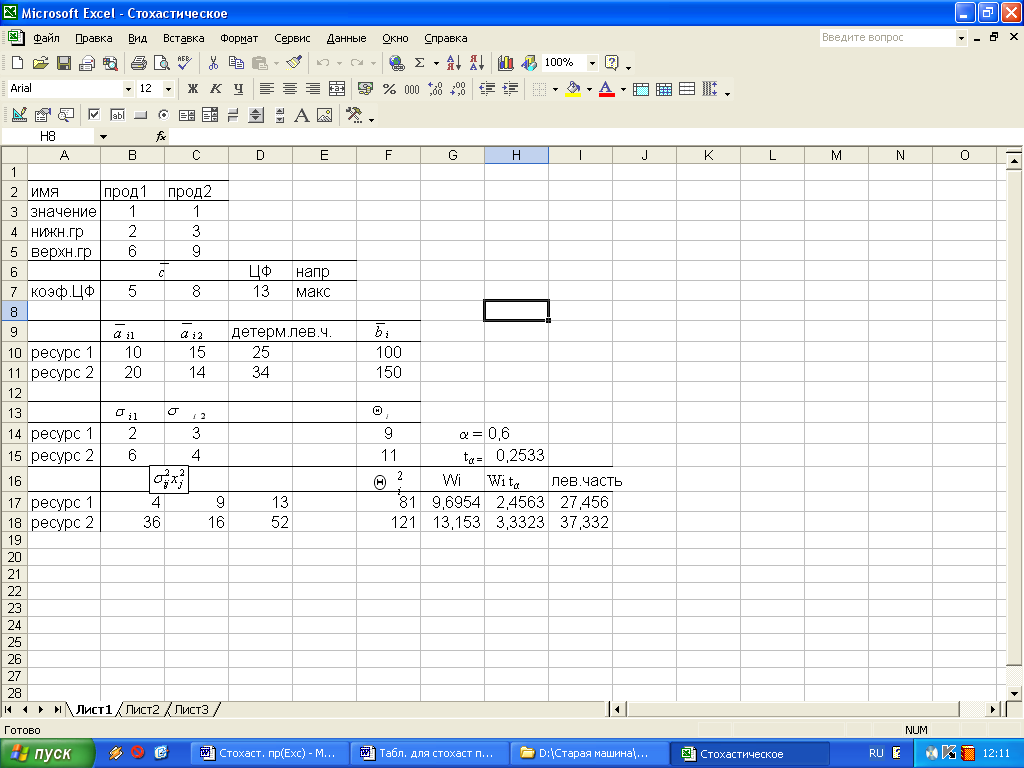Print with the printer icon
This screenshot has width=1024, height=768.
tap(138, 63)
